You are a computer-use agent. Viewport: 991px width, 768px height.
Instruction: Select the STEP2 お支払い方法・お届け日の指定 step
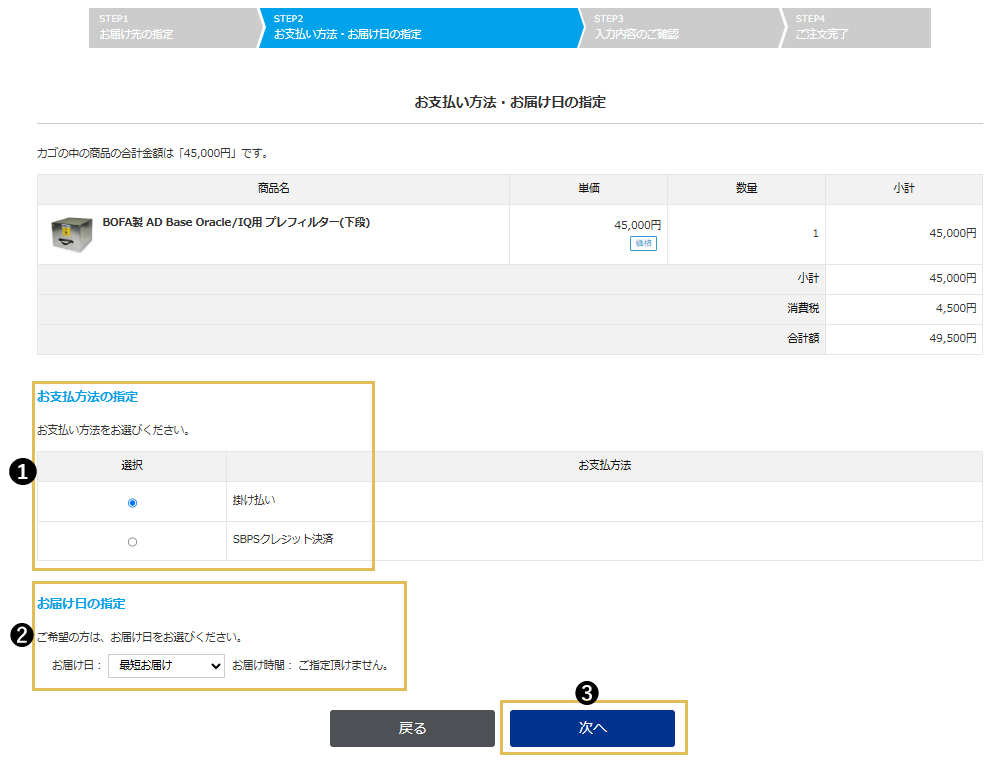pos(415,28)
